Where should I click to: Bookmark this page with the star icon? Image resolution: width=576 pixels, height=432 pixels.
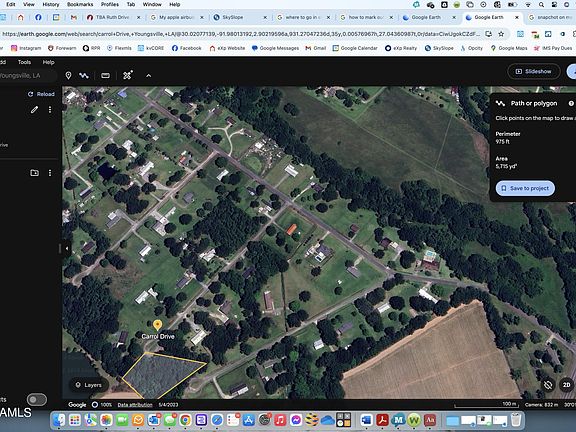click(501, 34)
